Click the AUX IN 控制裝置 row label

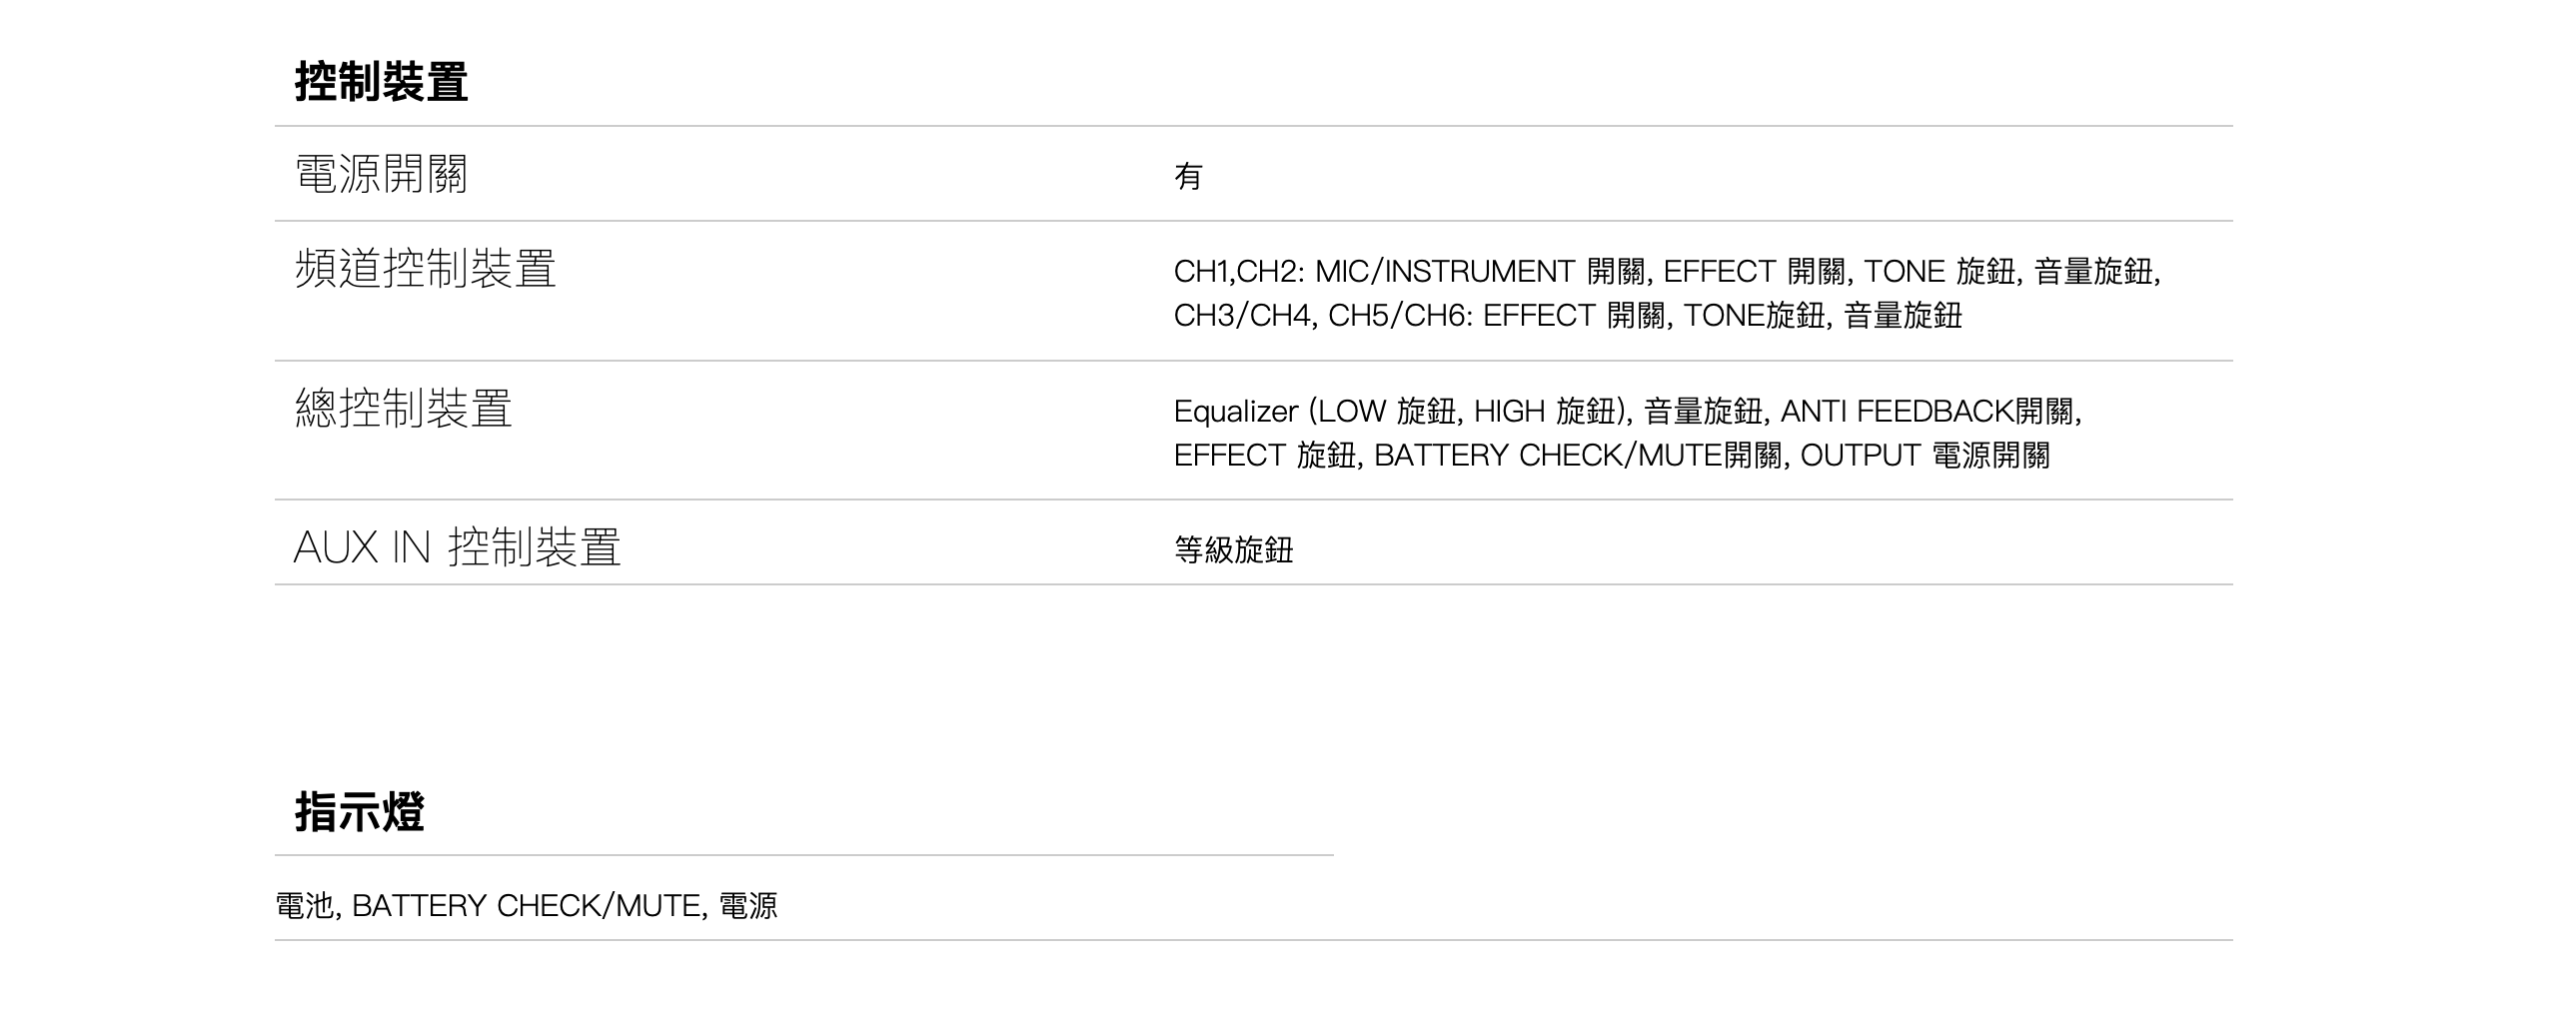coord(457,548)
